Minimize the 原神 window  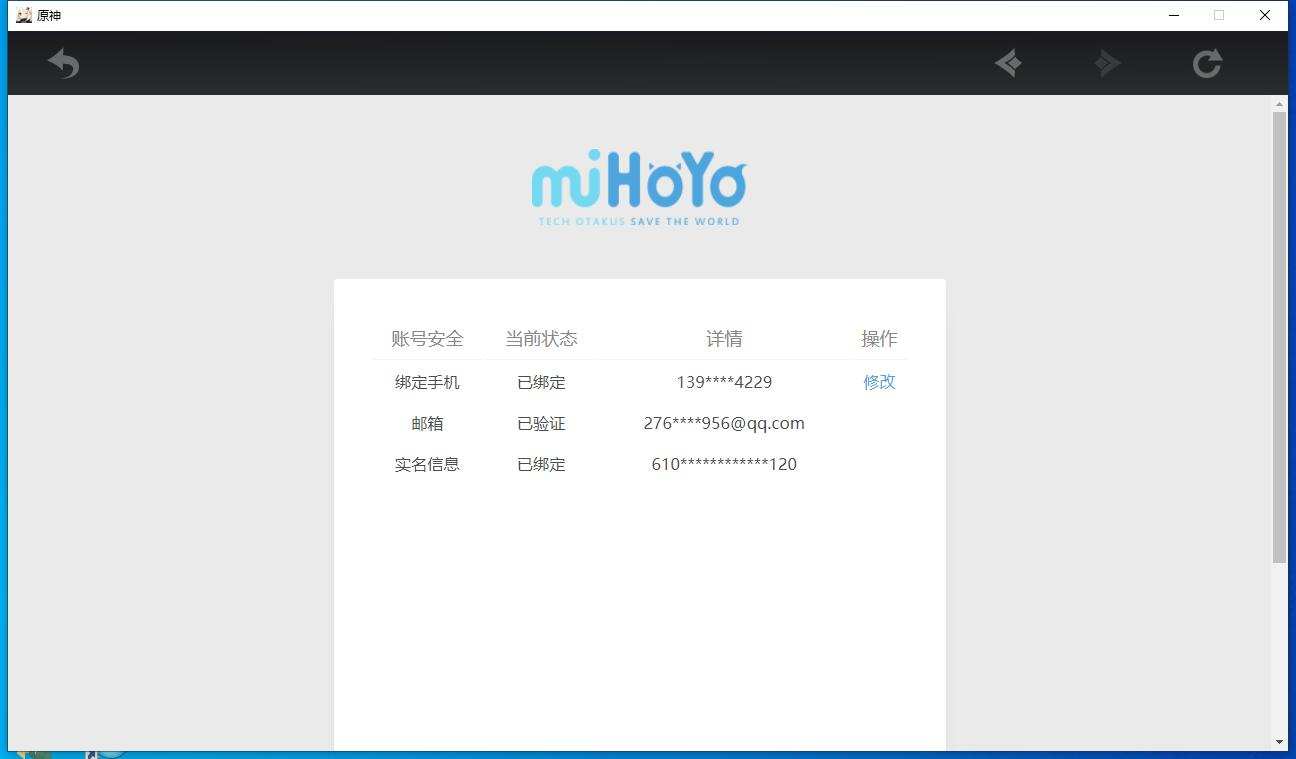1174,15
